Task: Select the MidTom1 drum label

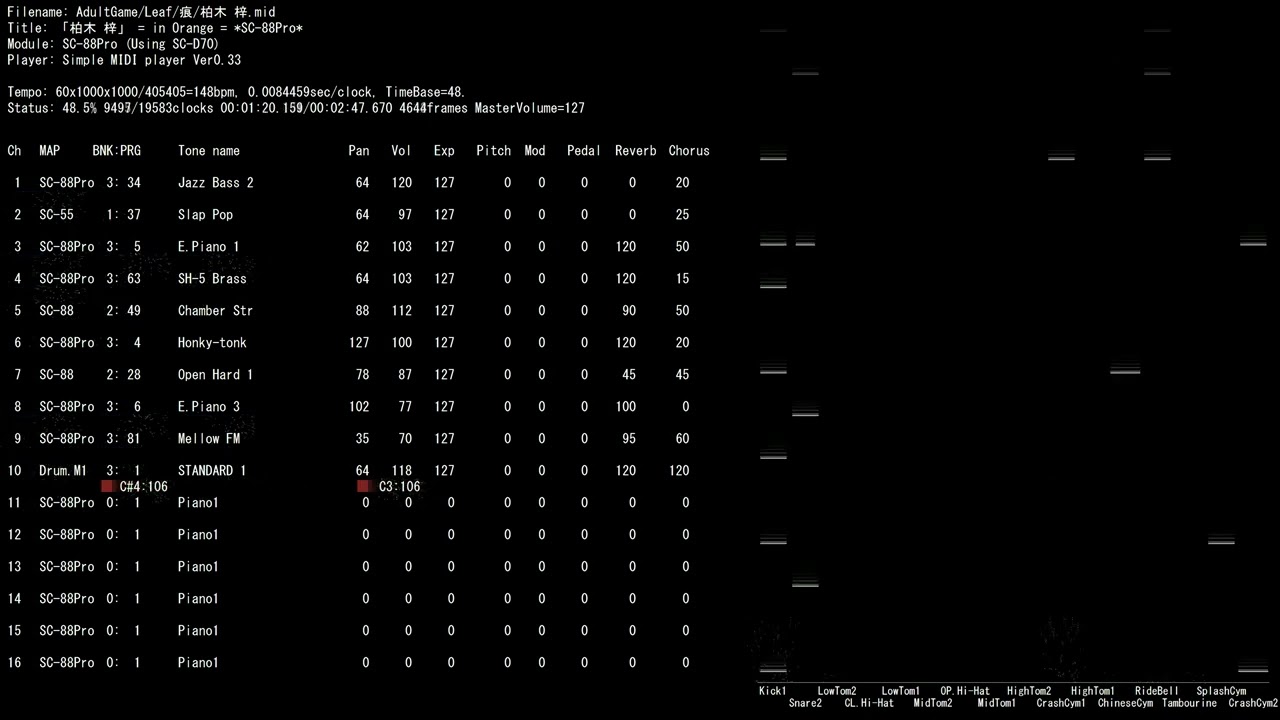Action: pos(997,703)
